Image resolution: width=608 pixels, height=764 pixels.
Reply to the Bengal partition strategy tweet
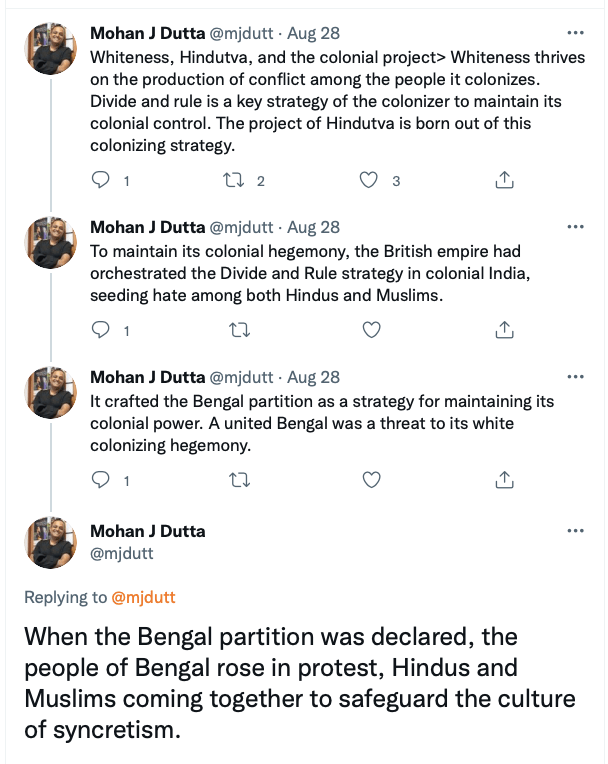coord(100,481)
